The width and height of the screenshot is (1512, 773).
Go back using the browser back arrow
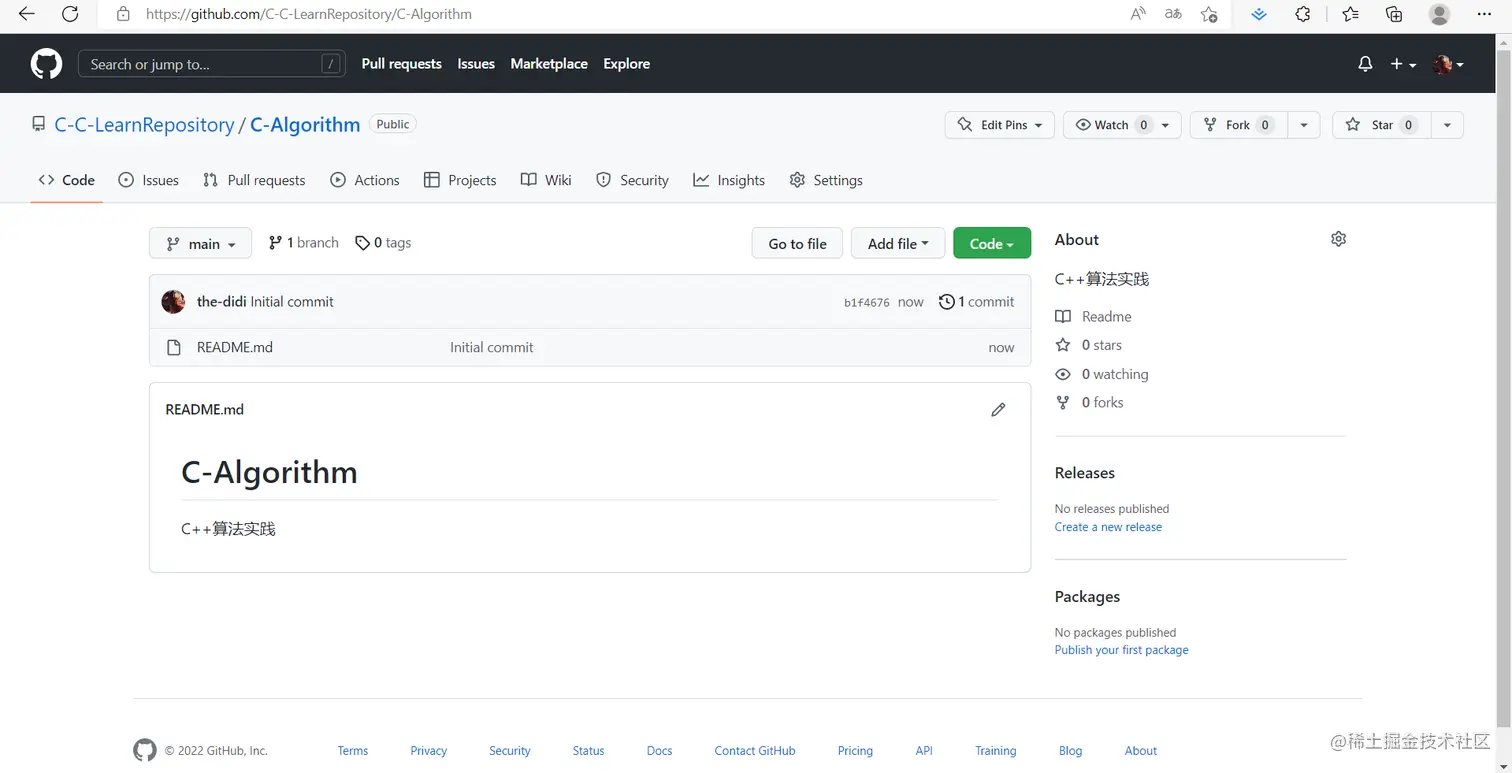(27, 14)
